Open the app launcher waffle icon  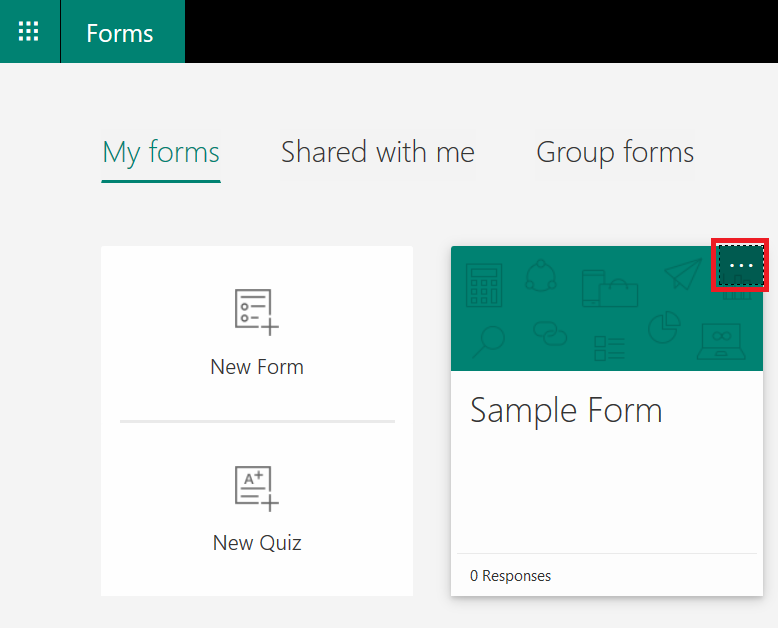(29, 31)
